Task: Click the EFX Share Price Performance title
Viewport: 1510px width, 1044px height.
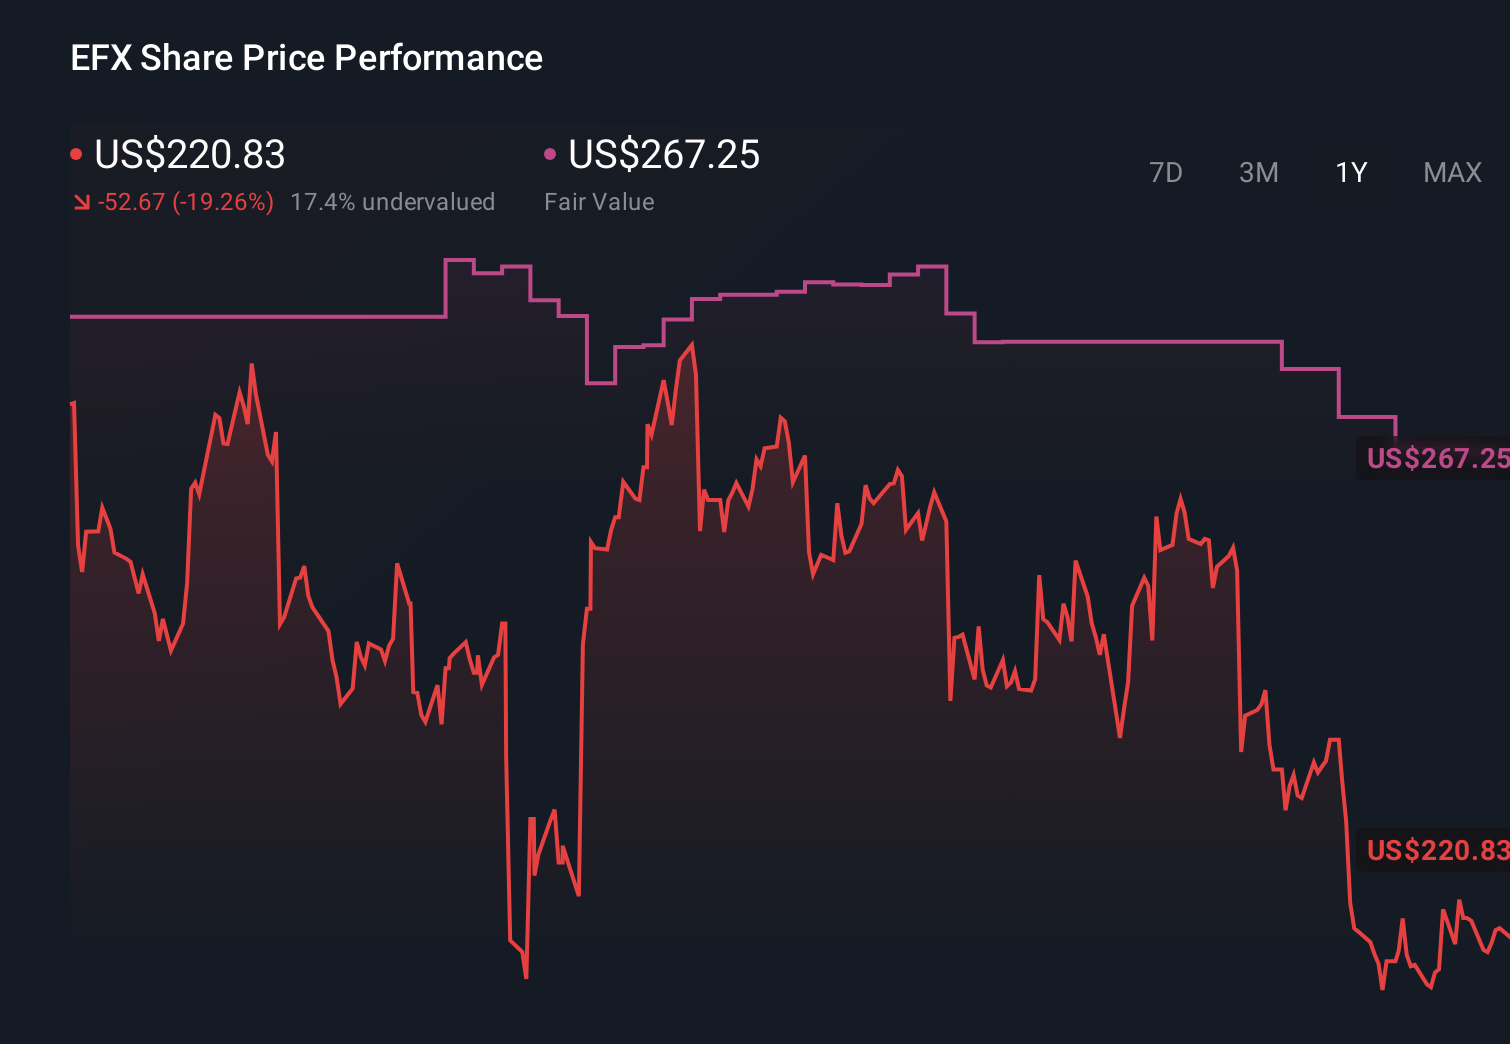Action: coord(305,57)
